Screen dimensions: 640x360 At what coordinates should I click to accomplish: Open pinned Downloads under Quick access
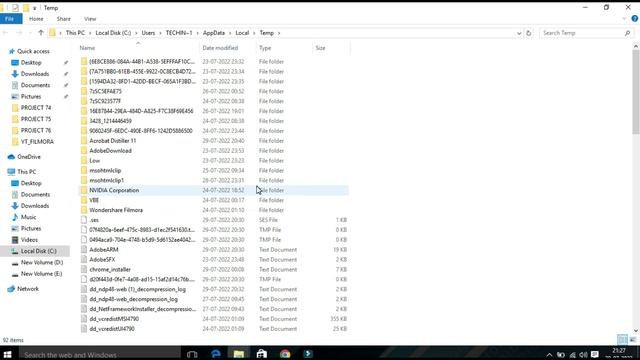(x=35, y=74)
